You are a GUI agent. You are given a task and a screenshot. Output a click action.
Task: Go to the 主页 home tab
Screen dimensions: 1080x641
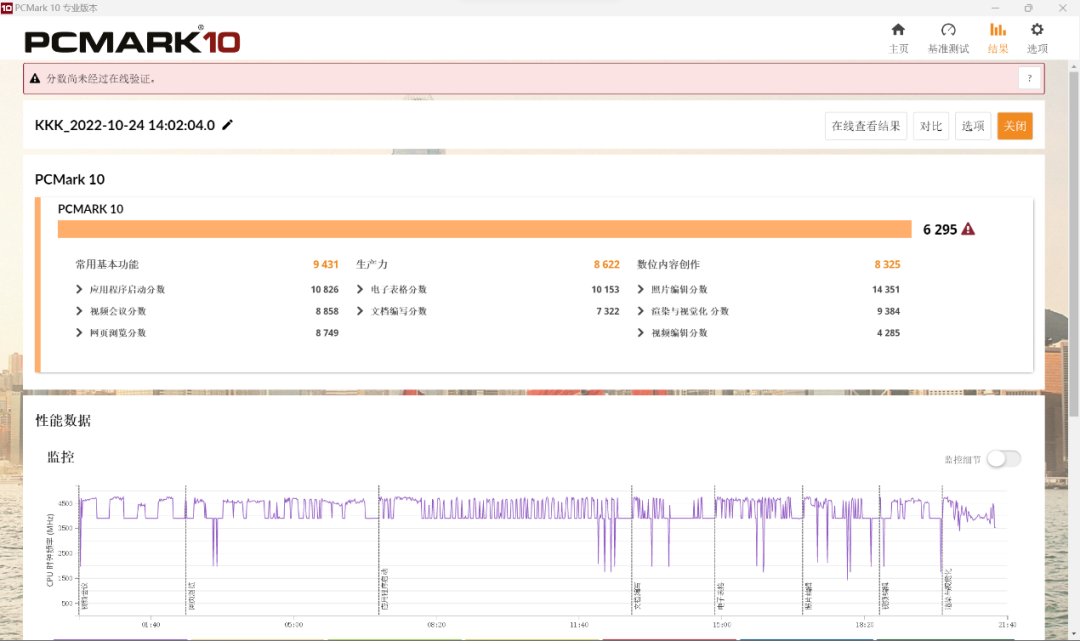[898, 39]
